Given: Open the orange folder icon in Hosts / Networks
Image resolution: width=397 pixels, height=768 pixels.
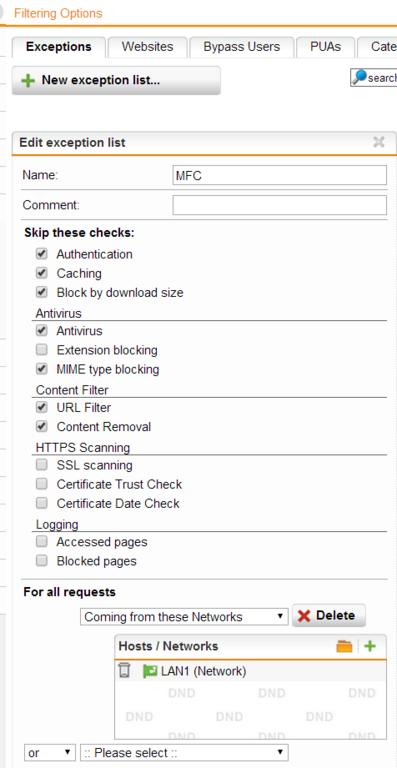Looking at the screenshot, I should [344, 647].
